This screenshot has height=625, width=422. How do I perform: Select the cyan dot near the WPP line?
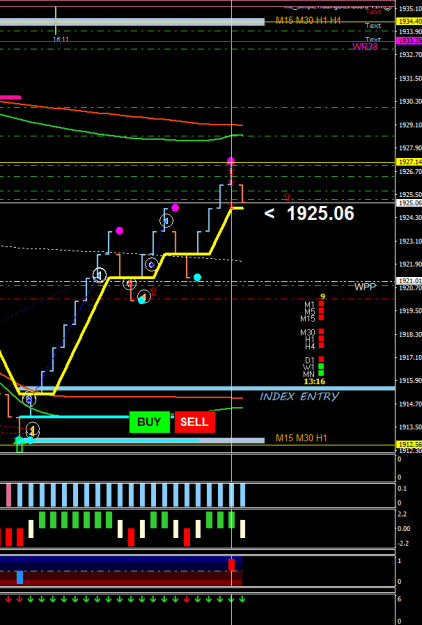point(197,277)
